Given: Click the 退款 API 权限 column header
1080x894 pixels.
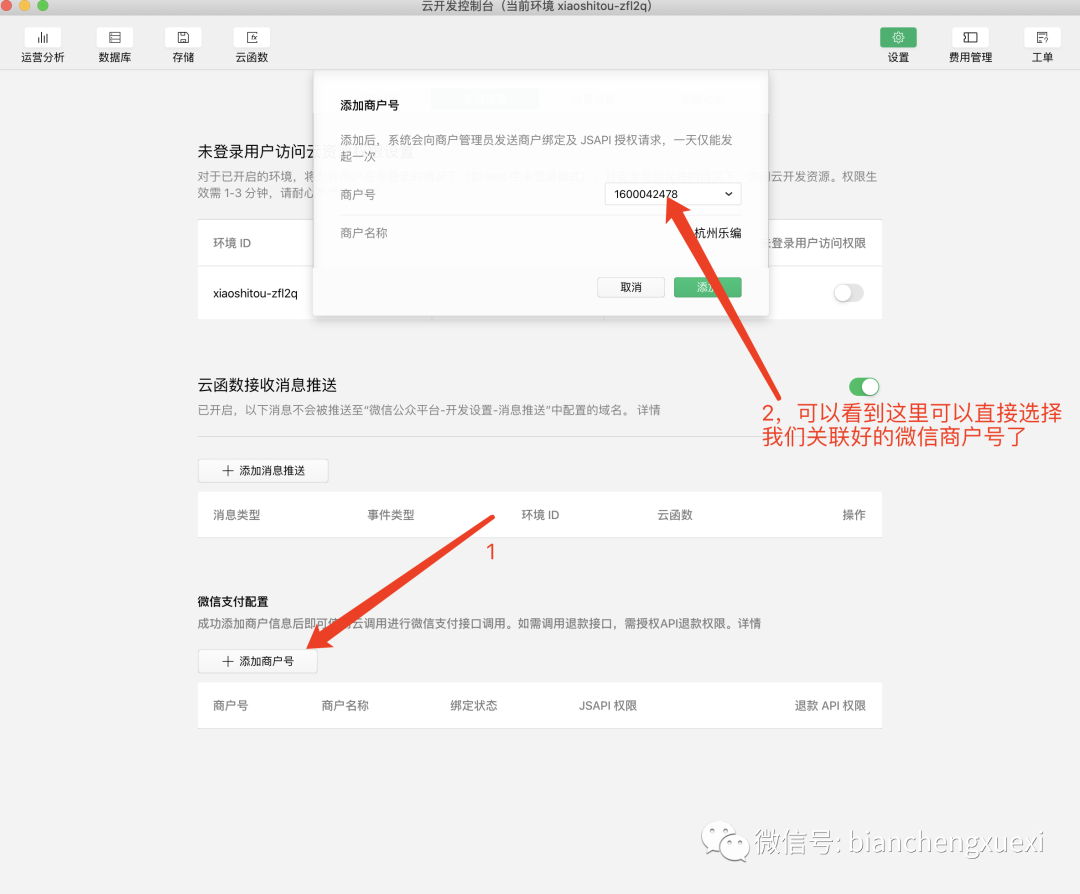Looking at the screenshot, I should 830,705.
